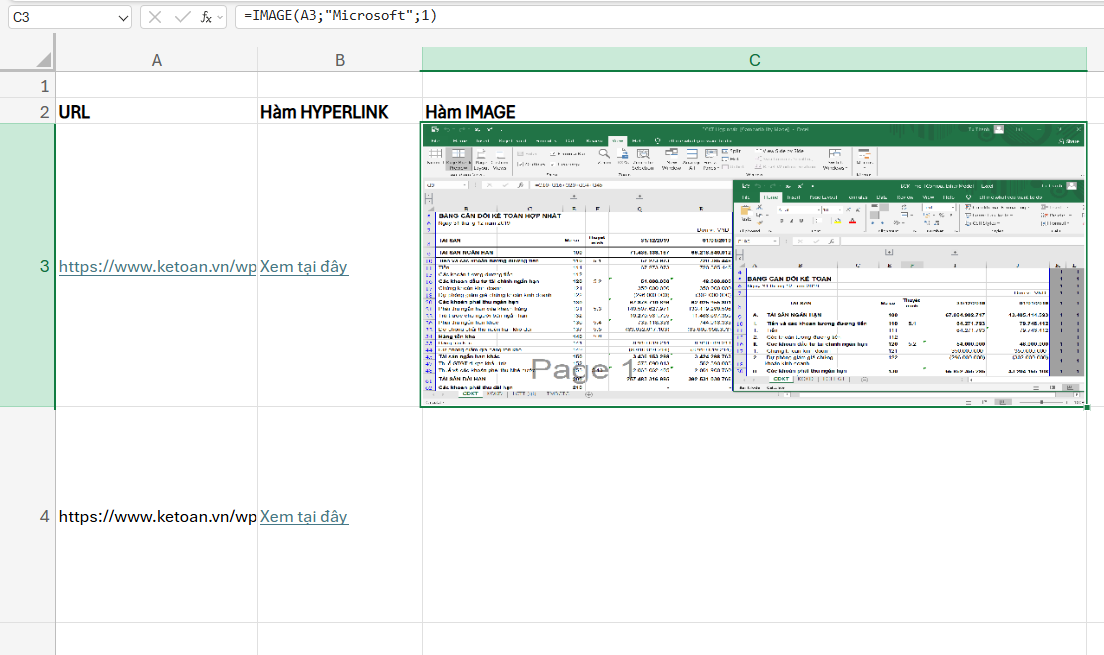
Task: Follow the "Xem tại đây" hyperlink in row 4
Action: 303,516
